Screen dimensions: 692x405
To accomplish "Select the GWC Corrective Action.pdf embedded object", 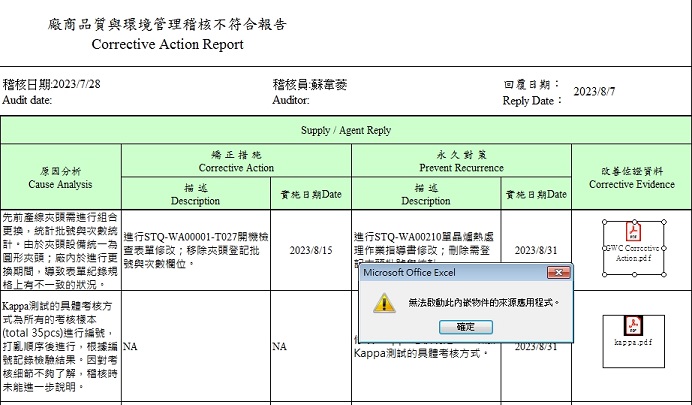I will 634,248.
